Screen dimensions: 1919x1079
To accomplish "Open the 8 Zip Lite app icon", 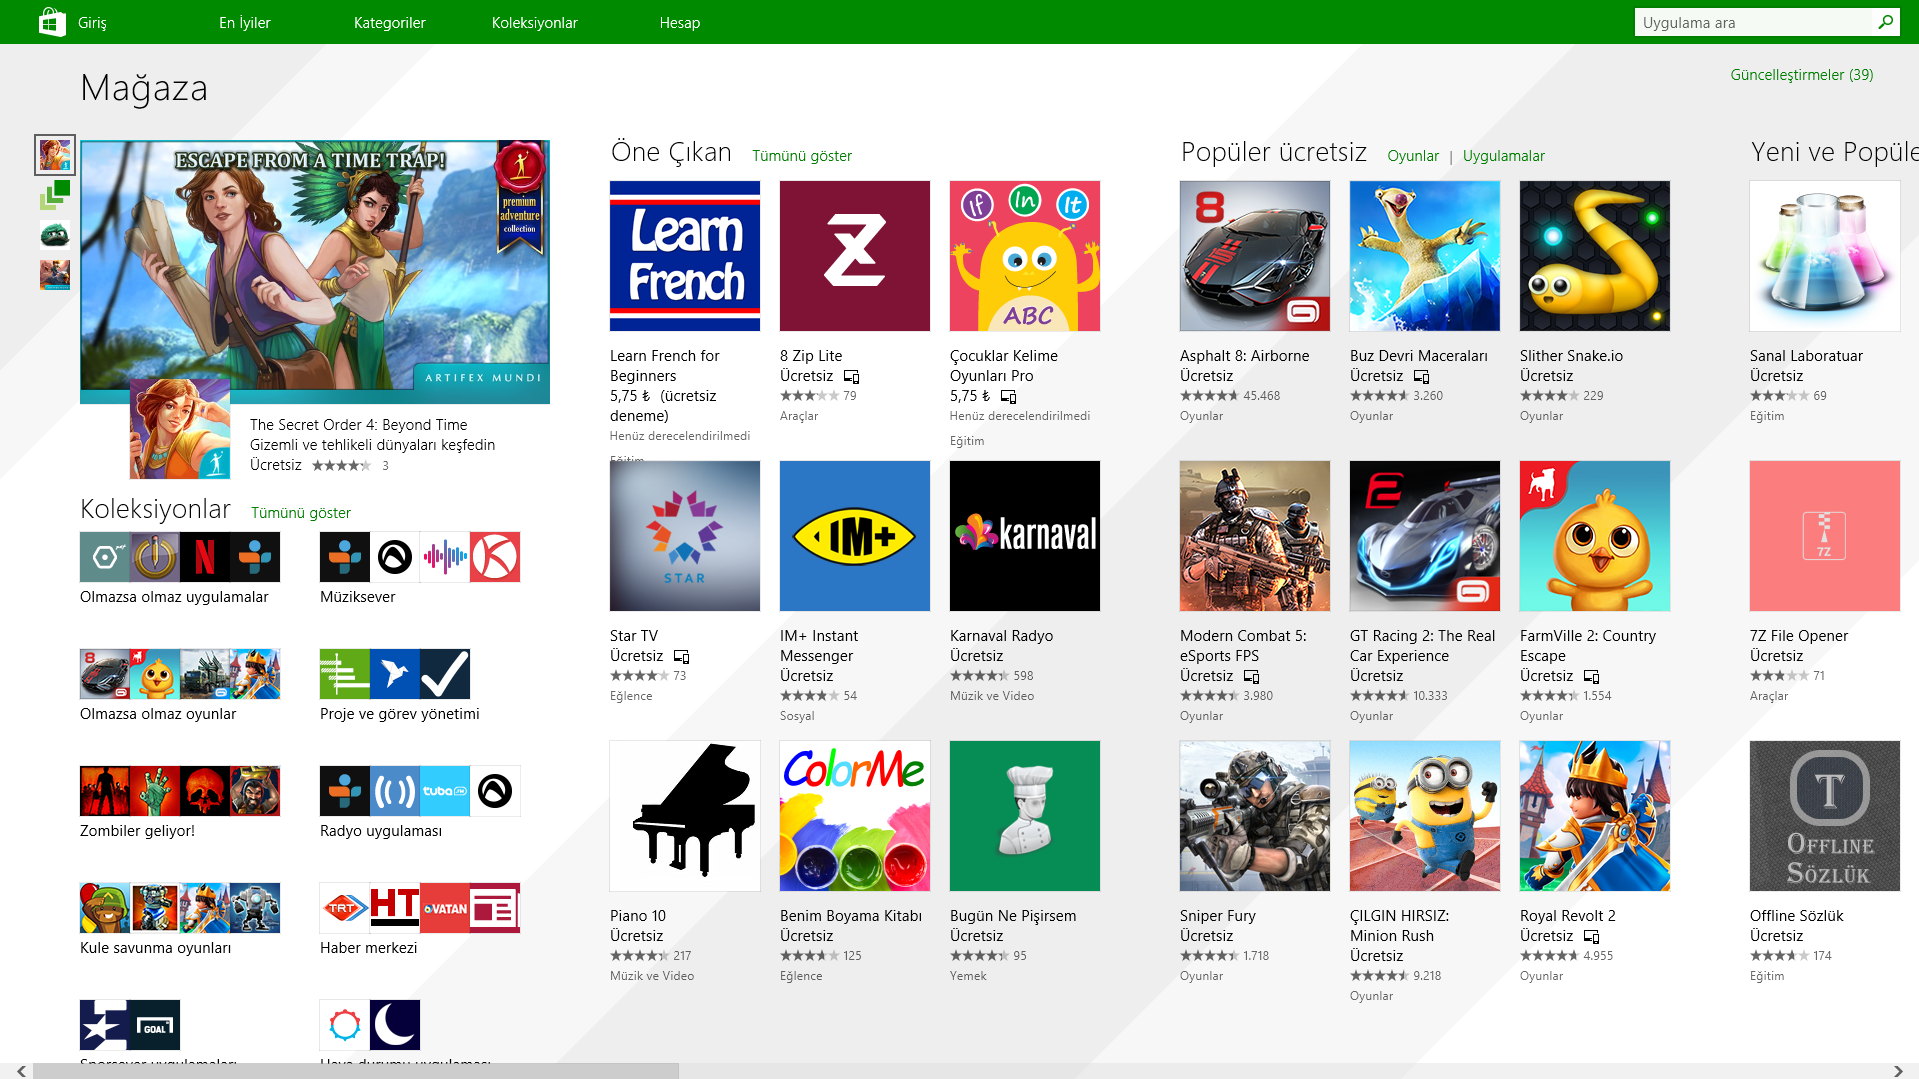I will pyautogui.click(x=855, y=256).
